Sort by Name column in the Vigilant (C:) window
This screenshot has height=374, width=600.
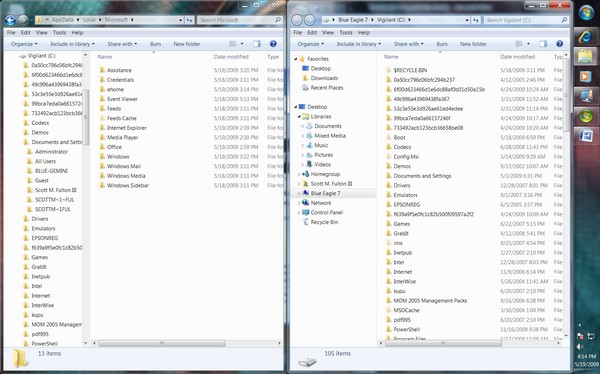(391, 57)
